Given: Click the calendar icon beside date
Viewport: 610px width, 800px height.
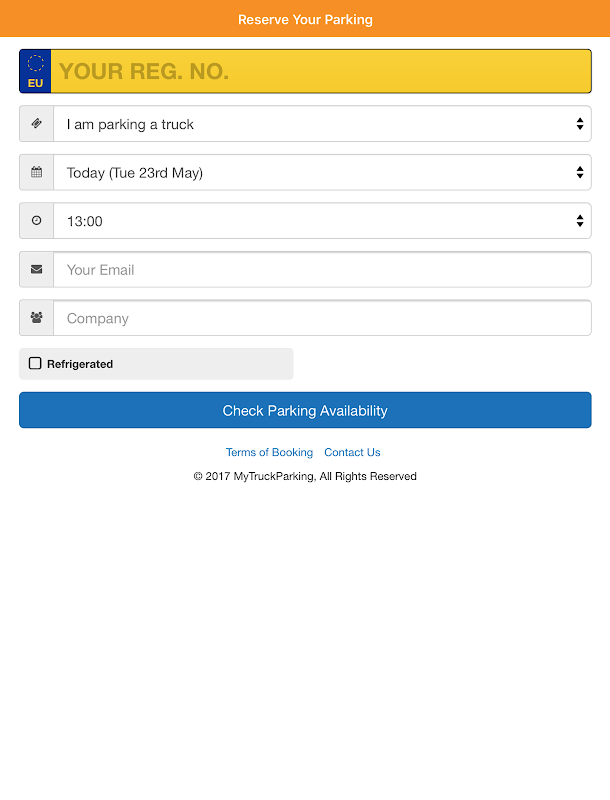Looking at the screenshot, I should (37, 172).
